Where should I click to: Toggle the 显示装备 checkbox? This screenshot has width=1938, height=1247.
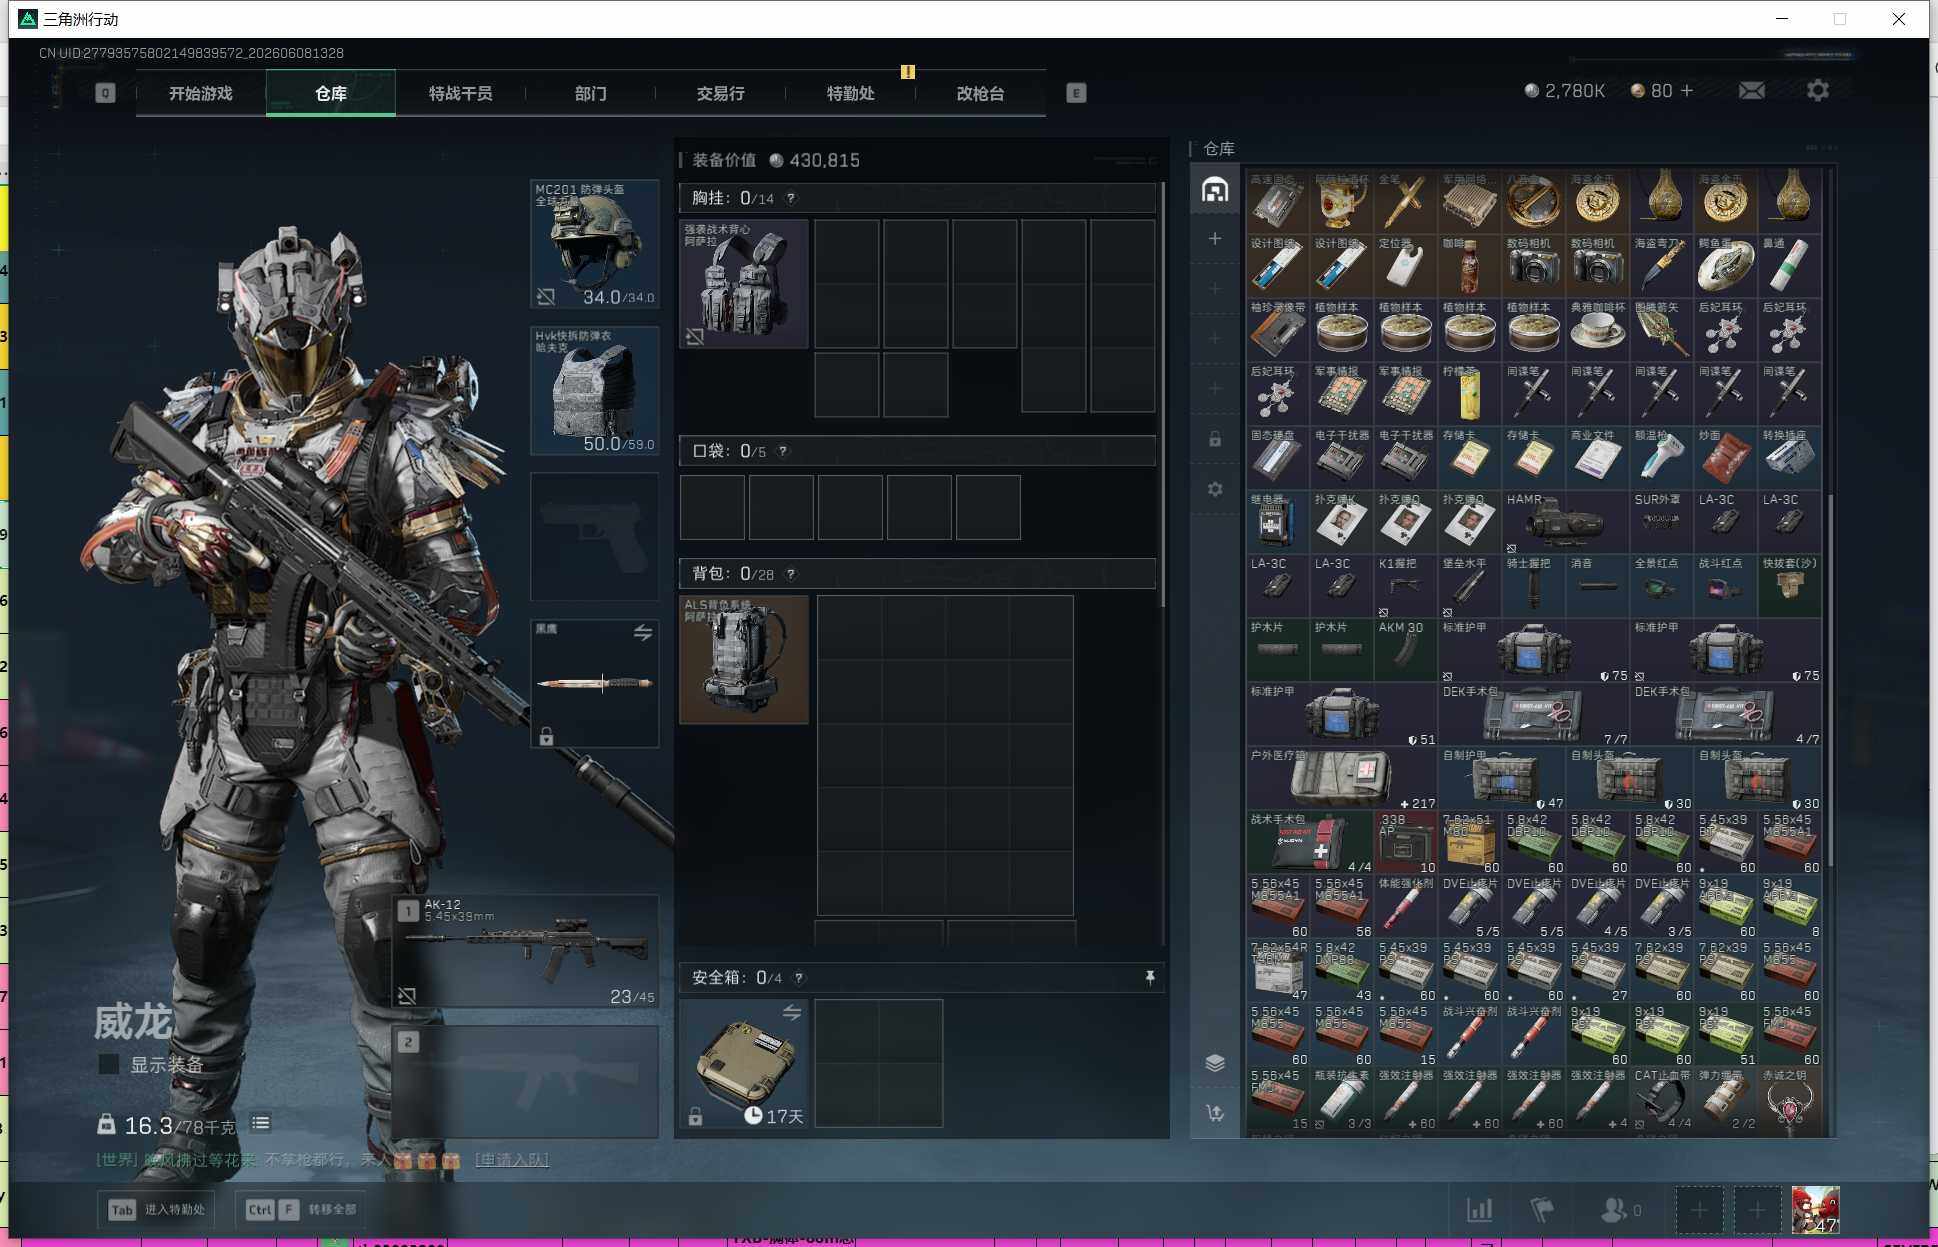coord(109,1064)
